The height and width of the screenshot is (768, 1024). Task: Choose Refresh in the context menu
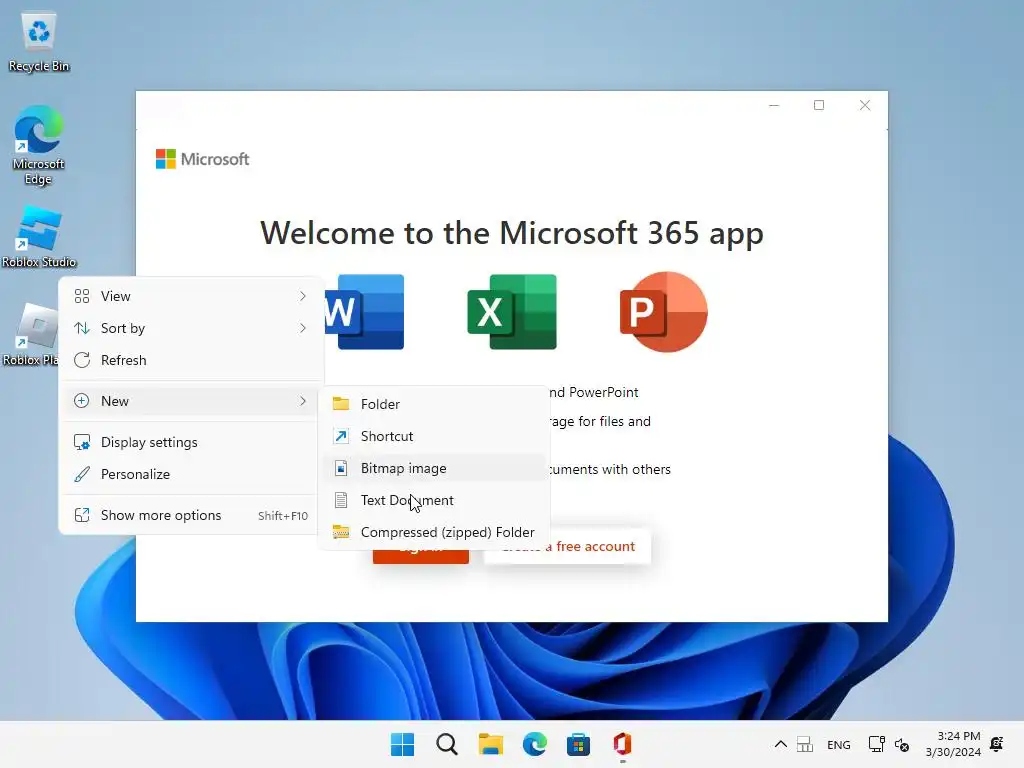click(x=190, y=360)
